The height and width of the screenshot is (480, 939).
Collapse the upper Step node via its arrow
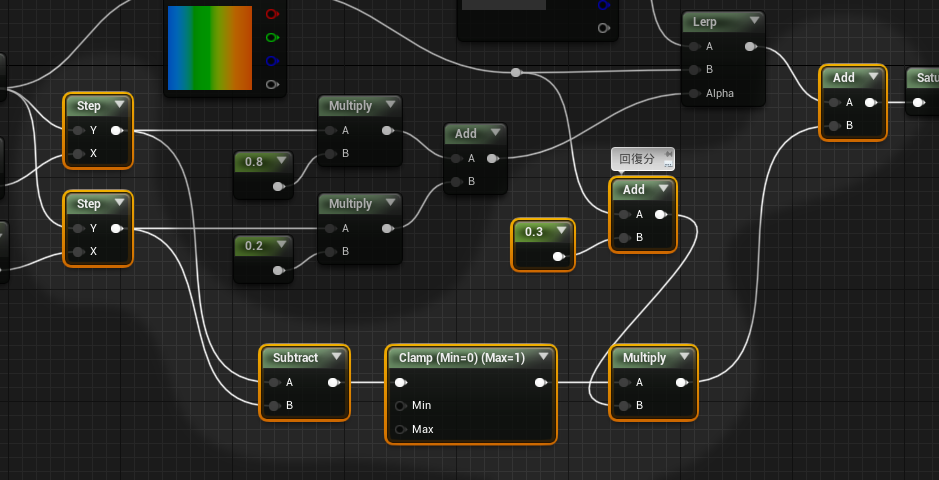coord(120,105)
